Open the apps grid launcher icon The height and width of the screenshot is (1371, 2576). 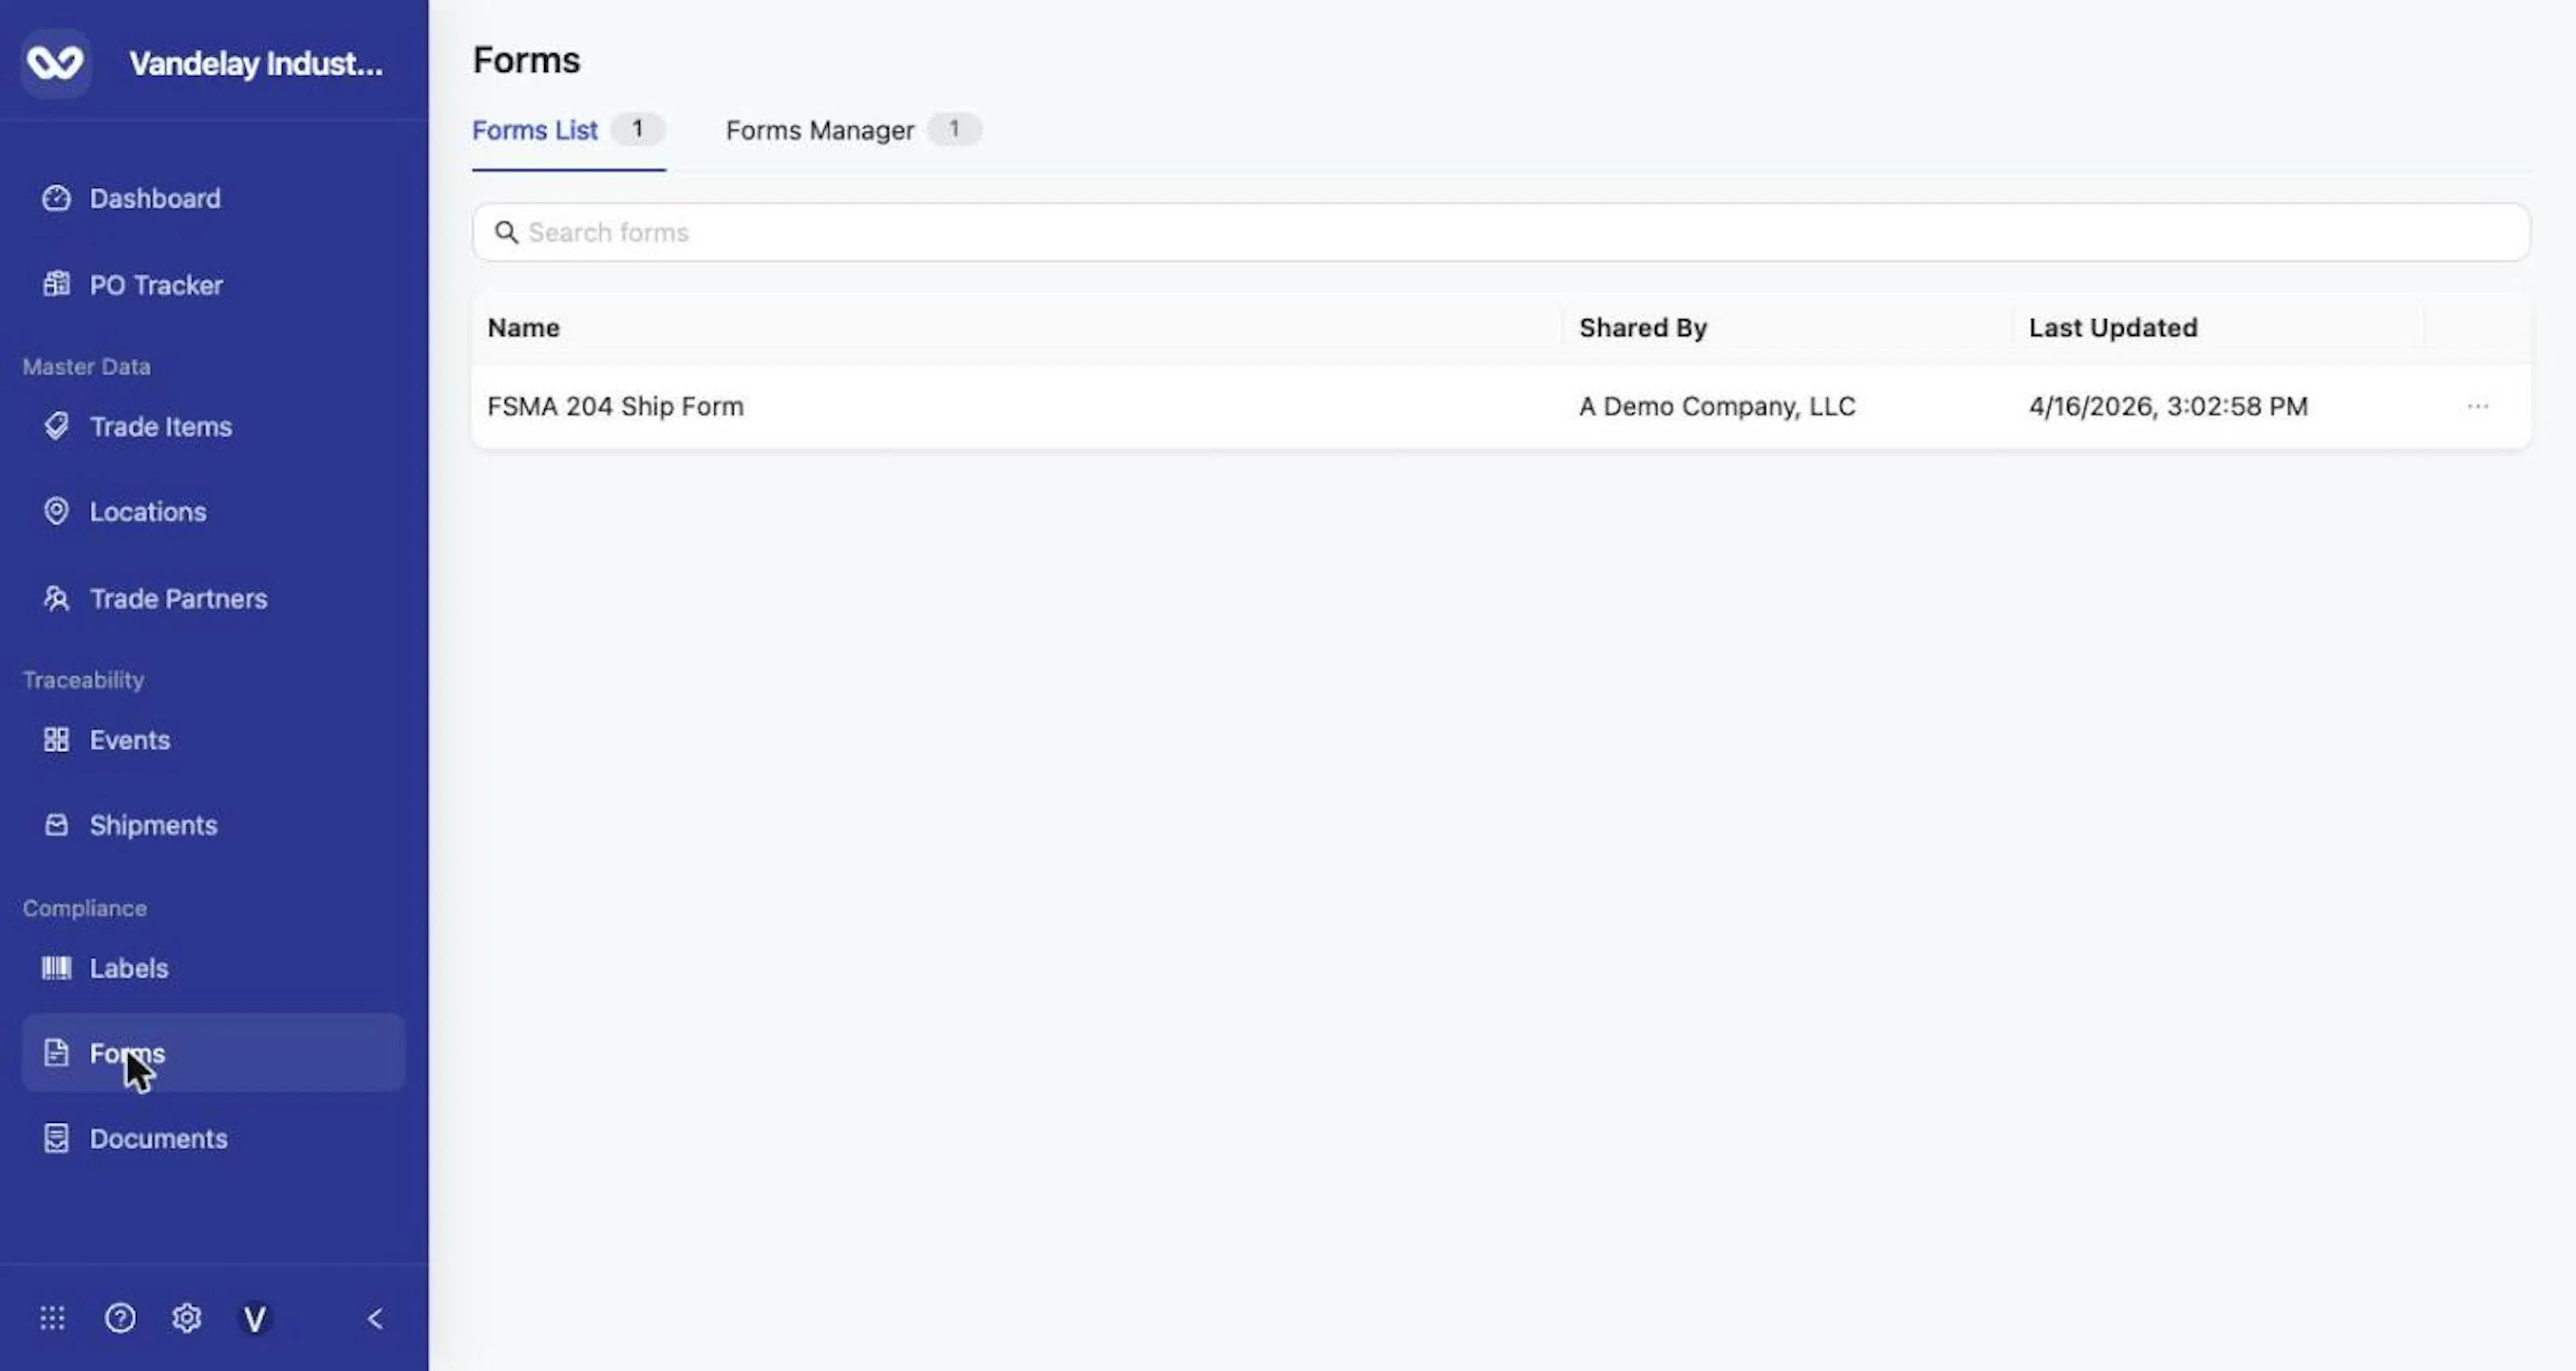[53, 1318]
